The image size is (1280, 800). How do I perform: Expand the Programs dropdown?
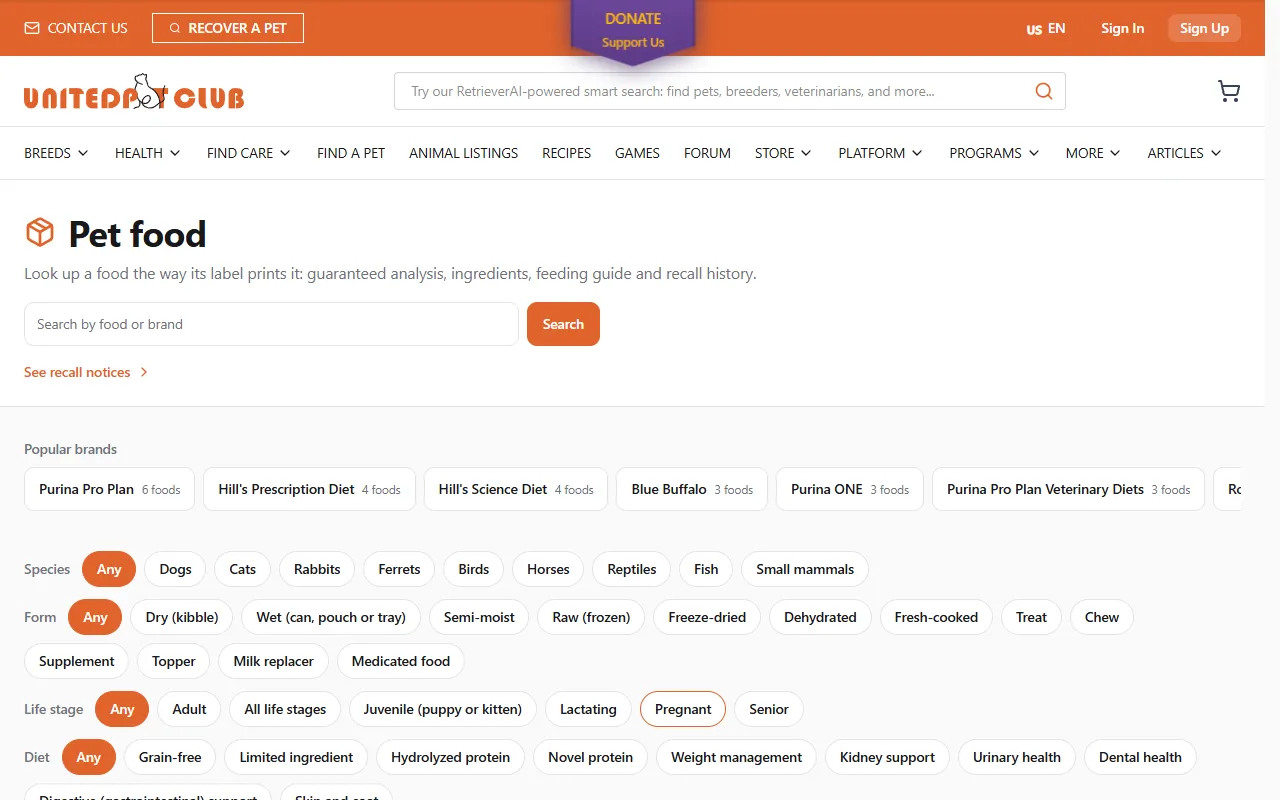[x=995, y=153]
